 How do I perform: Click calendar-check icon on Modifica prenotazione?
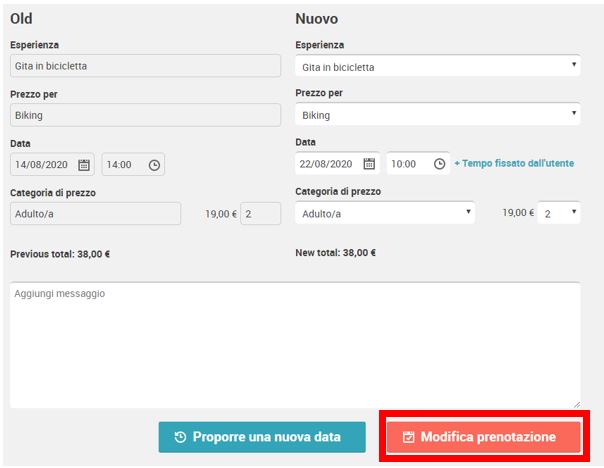click(408, 437)
